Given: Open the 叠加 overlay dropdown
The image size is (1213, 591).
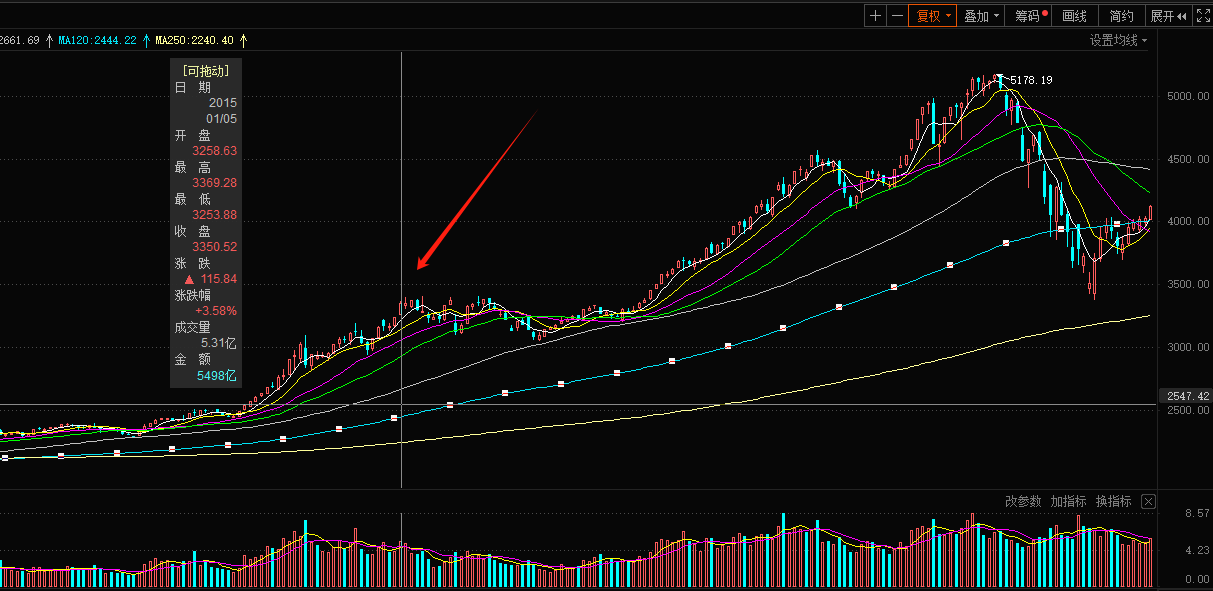Looking at the screenshot, I should [x=980, y=15].
